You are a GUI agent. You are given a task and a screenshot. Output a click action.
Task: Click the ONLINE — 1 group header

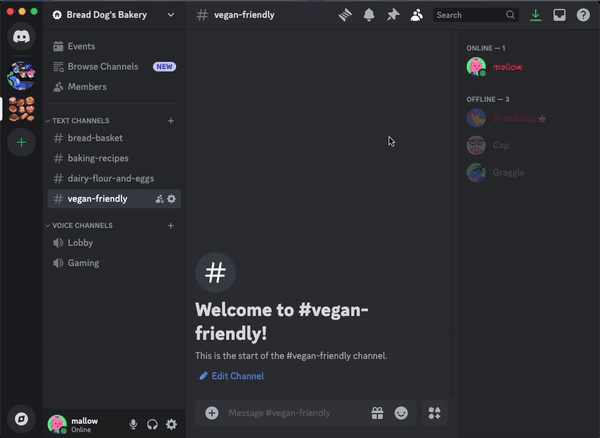(486, 48)
